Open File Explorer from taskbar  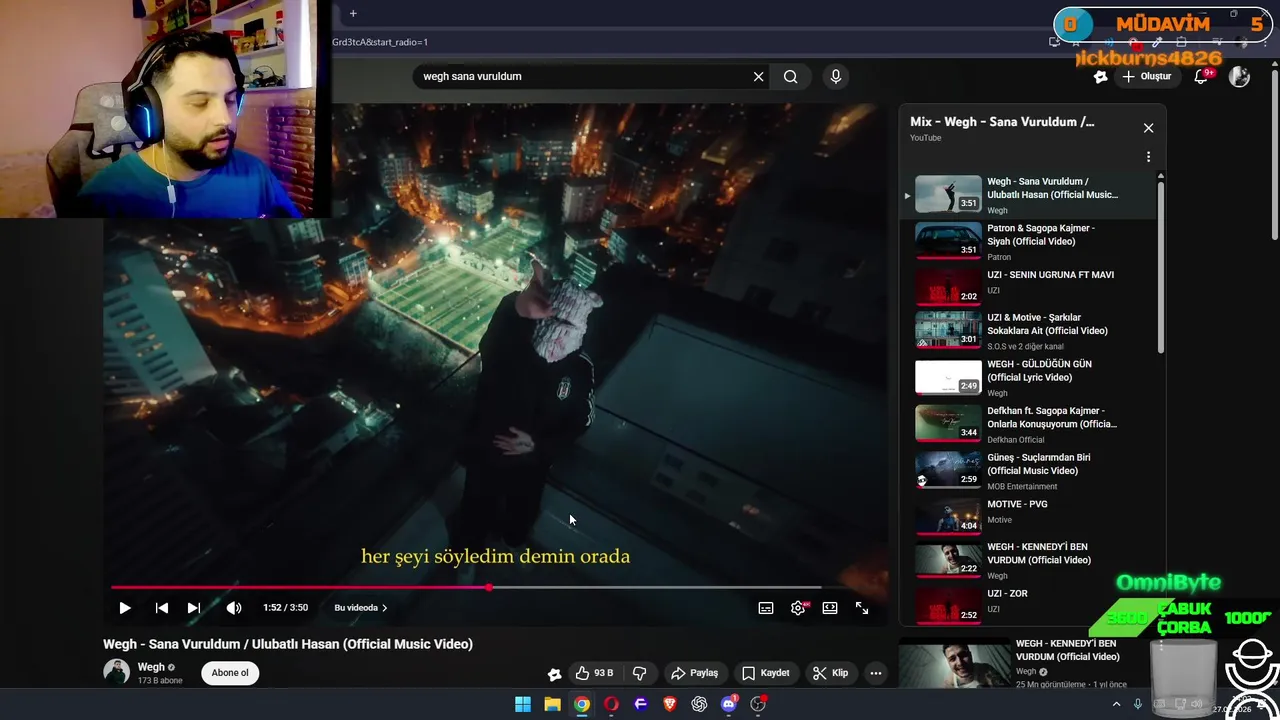pyautogui.click(x=552, y=704)
